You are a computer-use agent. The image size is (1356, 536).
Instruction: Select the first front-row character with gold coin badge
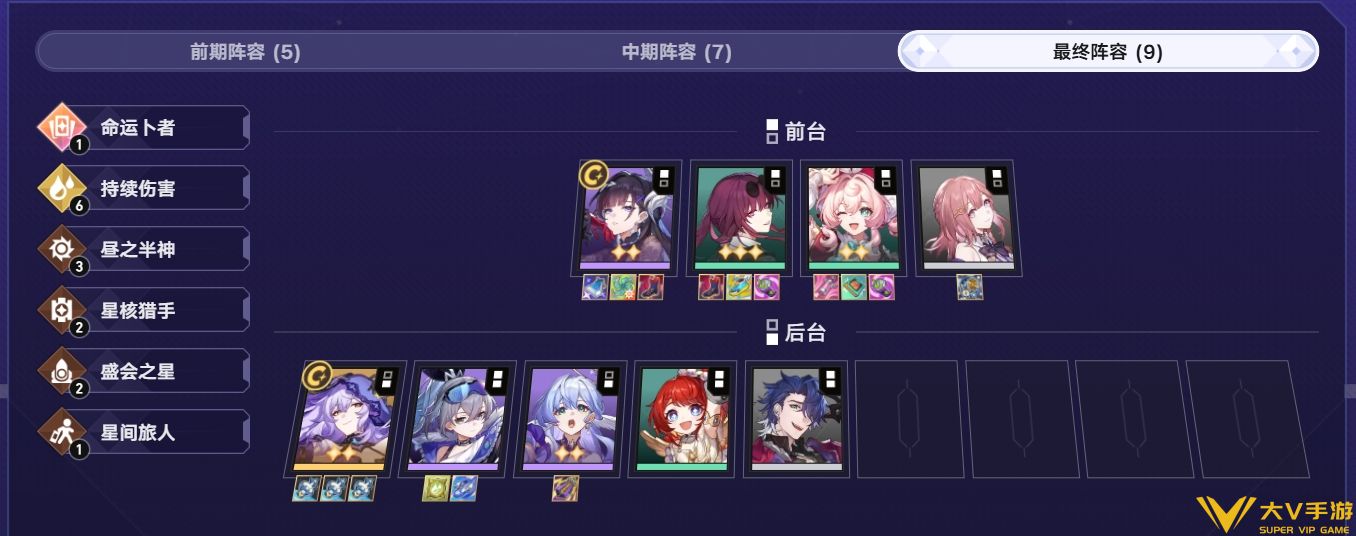[x=626, y=218]
